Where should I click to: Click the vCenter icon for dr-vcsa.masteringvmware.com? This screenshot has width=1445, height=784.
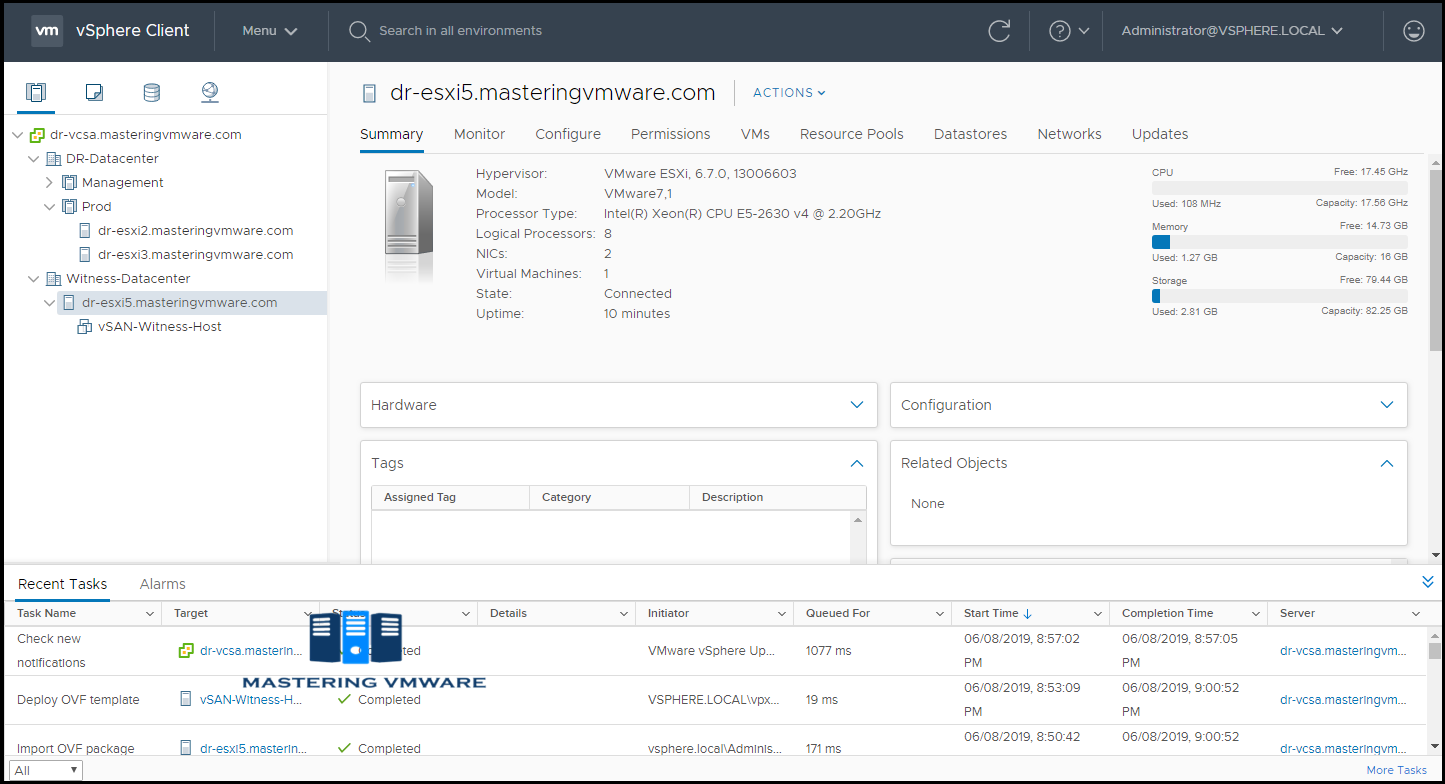coord(37,135)
